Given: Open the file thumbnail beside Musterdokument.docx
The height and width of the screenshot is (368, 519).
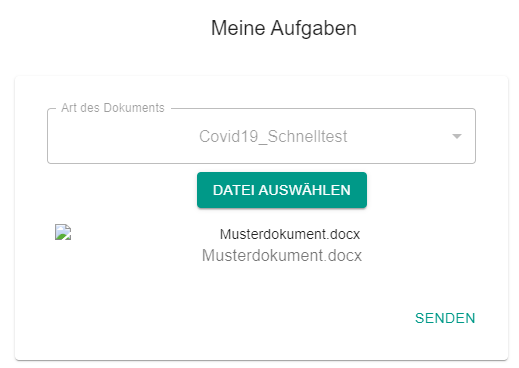Looking at the screenshot, I should (63, 232).
